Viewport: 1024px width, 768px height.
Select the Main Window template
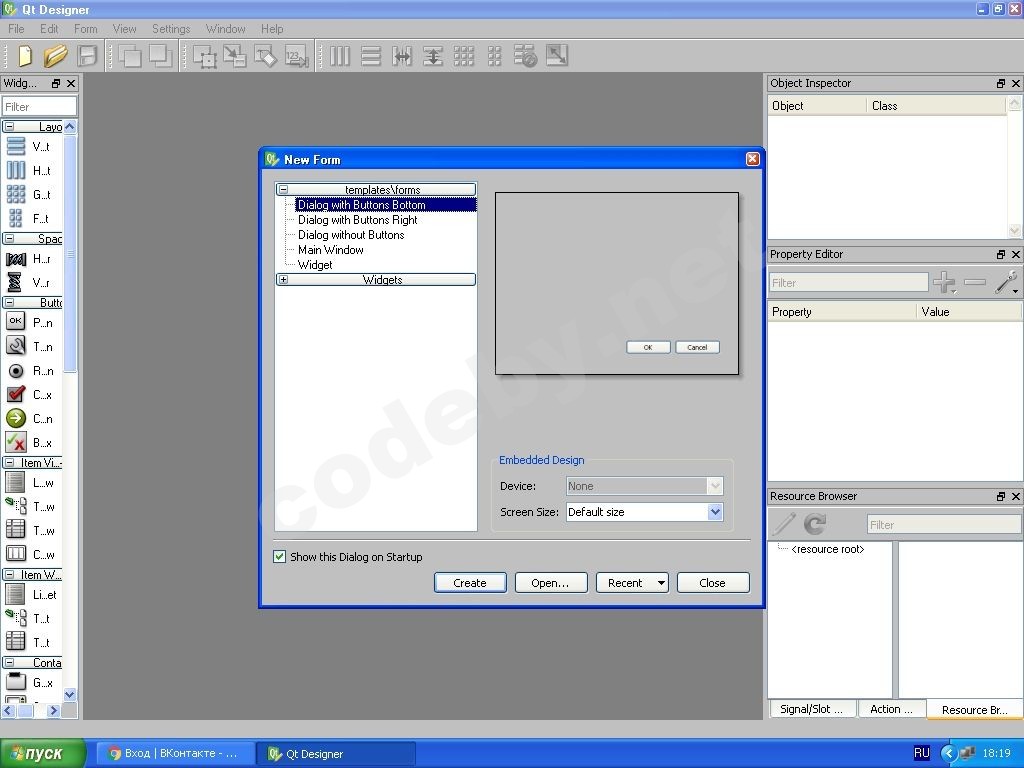pos(331,250)
